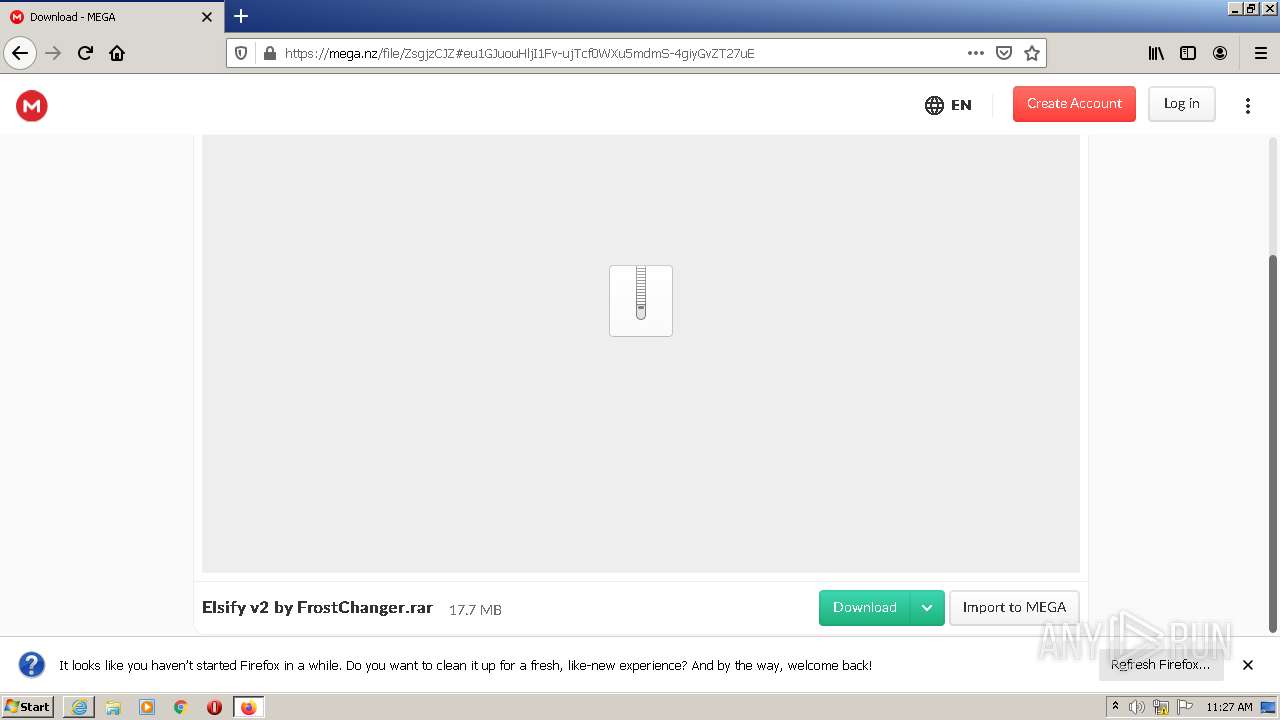
Task: Open the Windows Start menu
Action: click(x=28, y=707)
